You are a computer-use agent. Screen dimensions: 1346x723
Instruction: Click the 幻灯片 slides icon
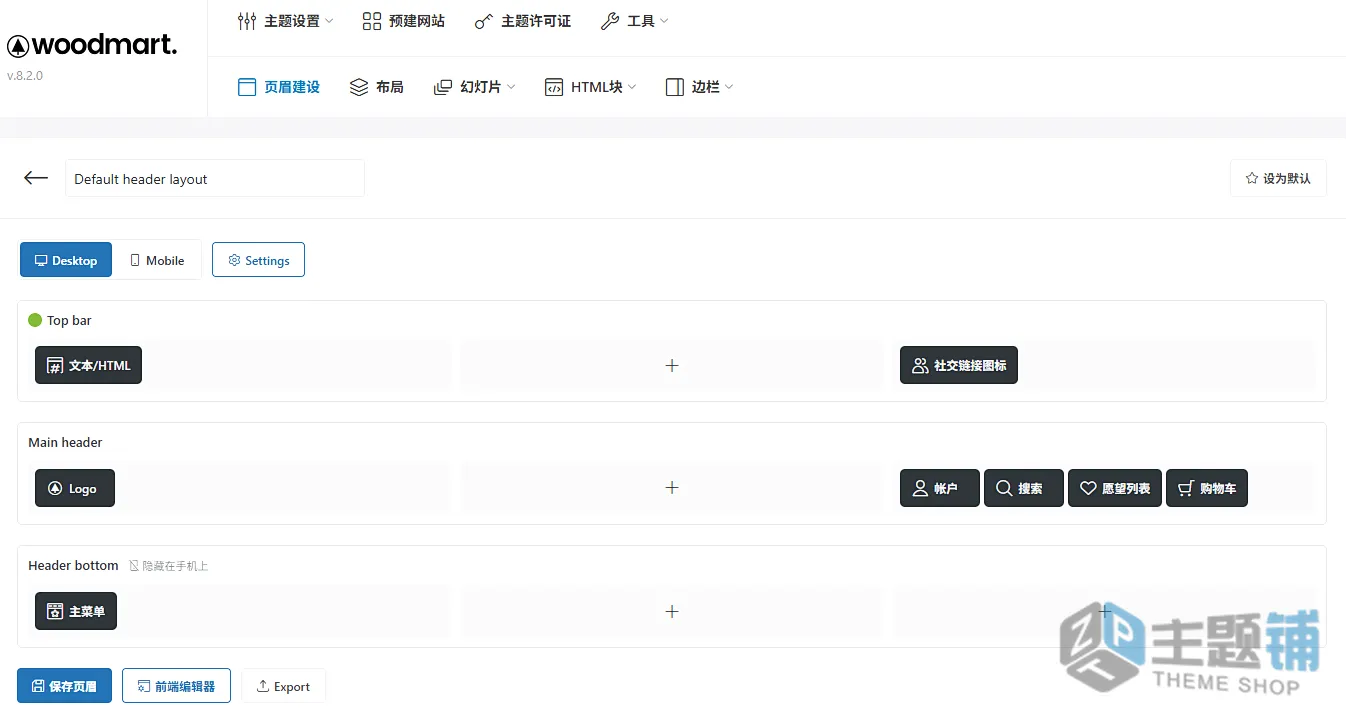(443, 87)
